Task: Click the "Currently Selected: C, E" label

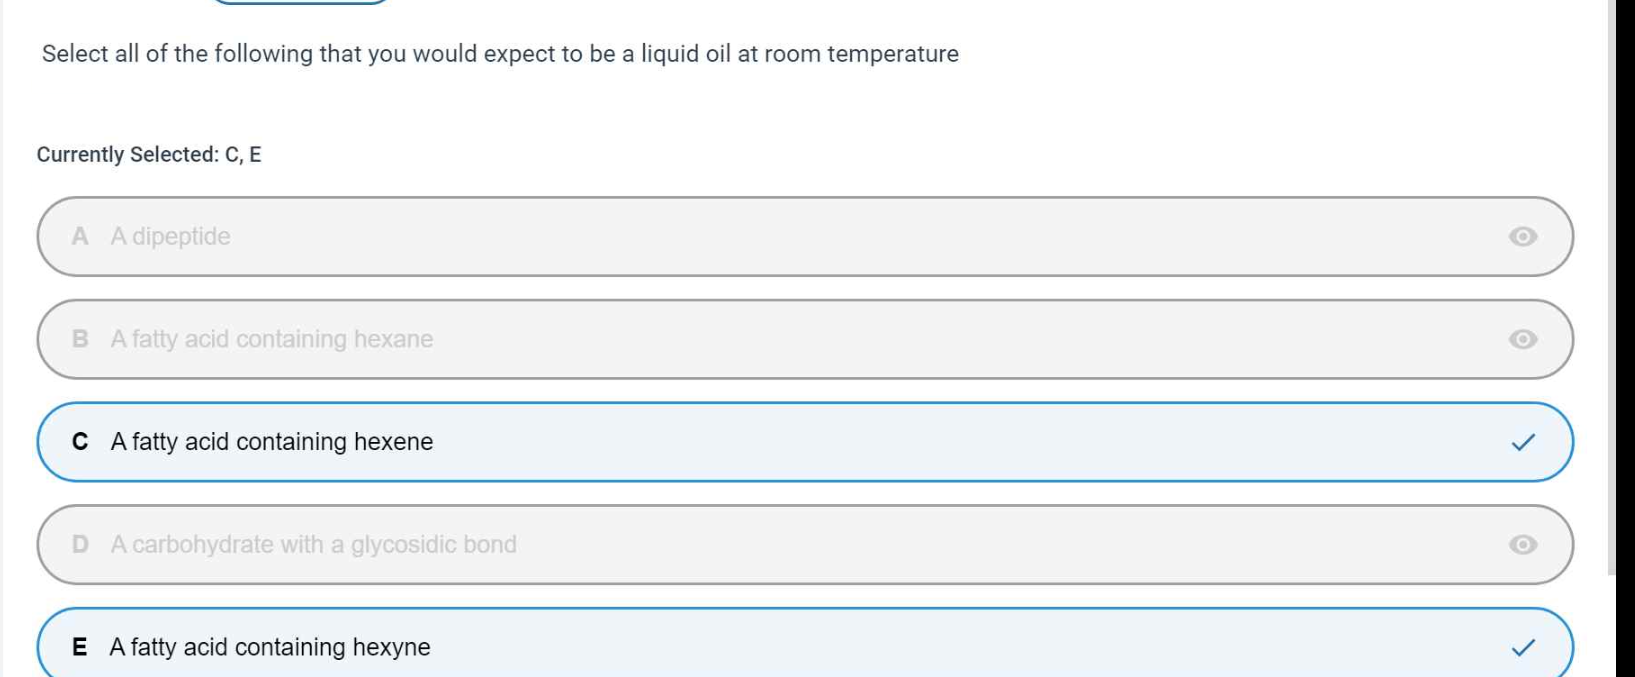Action: tap(149, 155)
